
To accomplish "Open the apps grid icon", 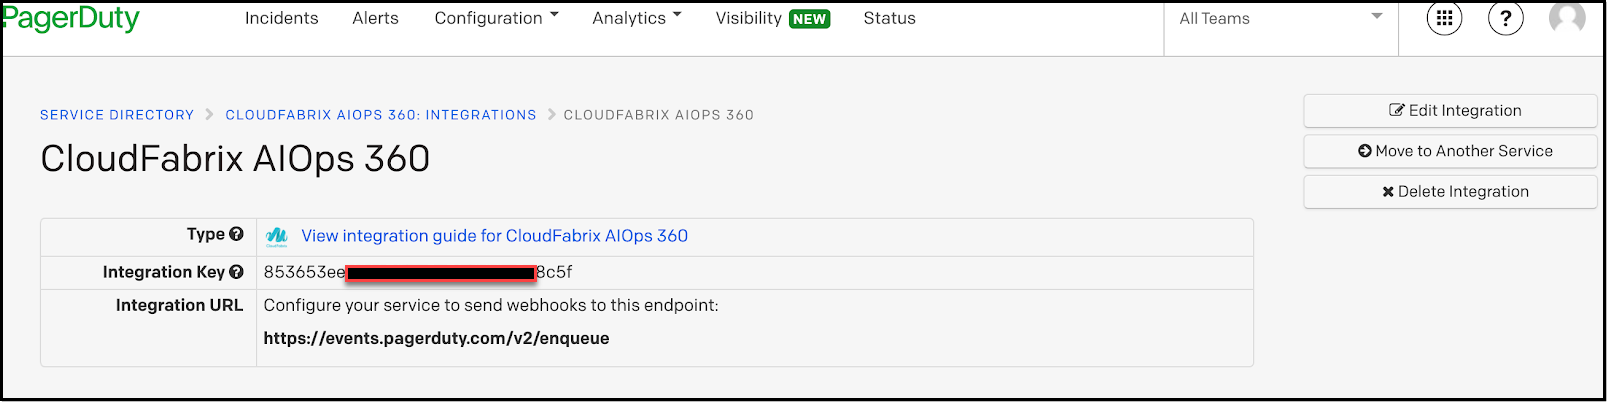I will [1444, 18].
